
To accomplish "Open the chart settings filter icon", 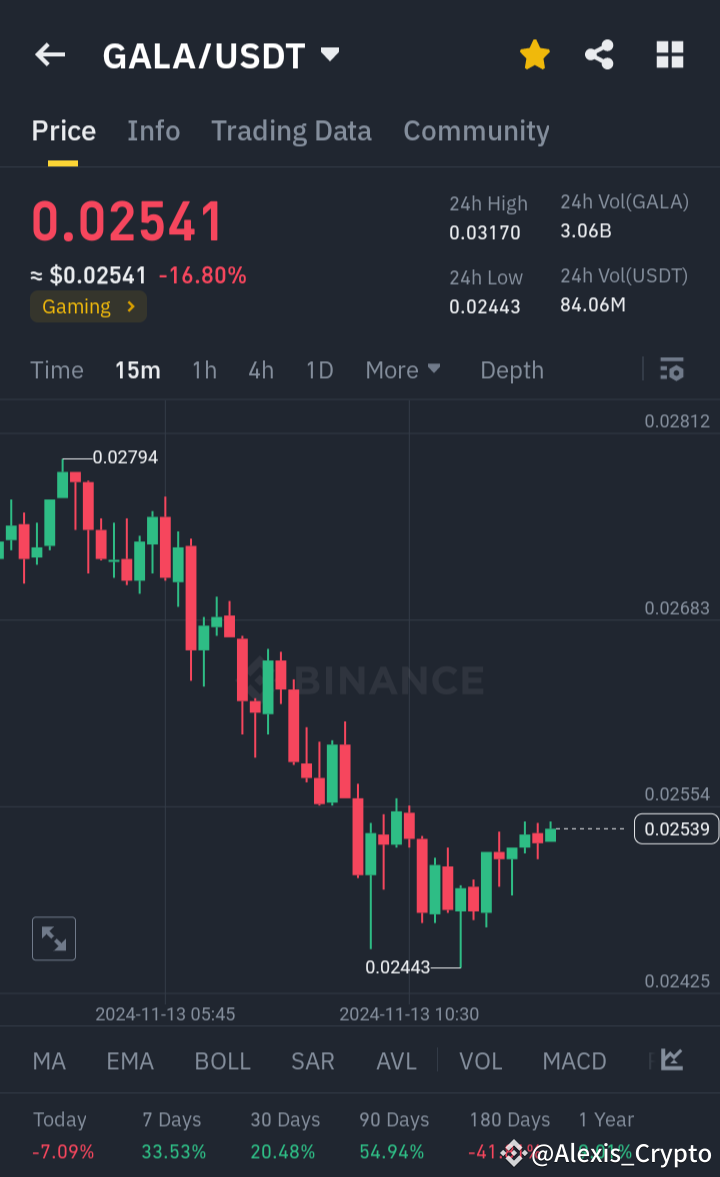I will tap(672, 370).
